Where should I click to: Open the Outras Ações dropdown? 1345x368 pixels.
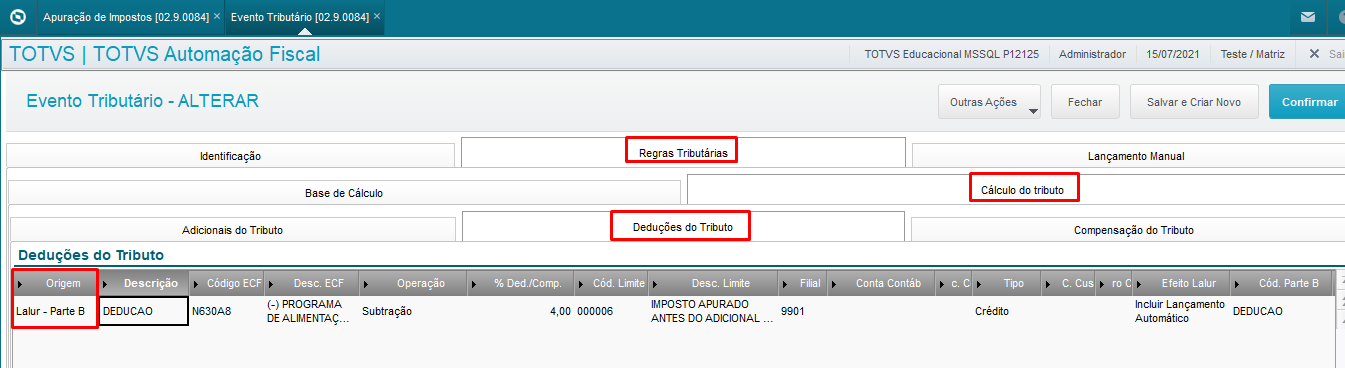989,102
